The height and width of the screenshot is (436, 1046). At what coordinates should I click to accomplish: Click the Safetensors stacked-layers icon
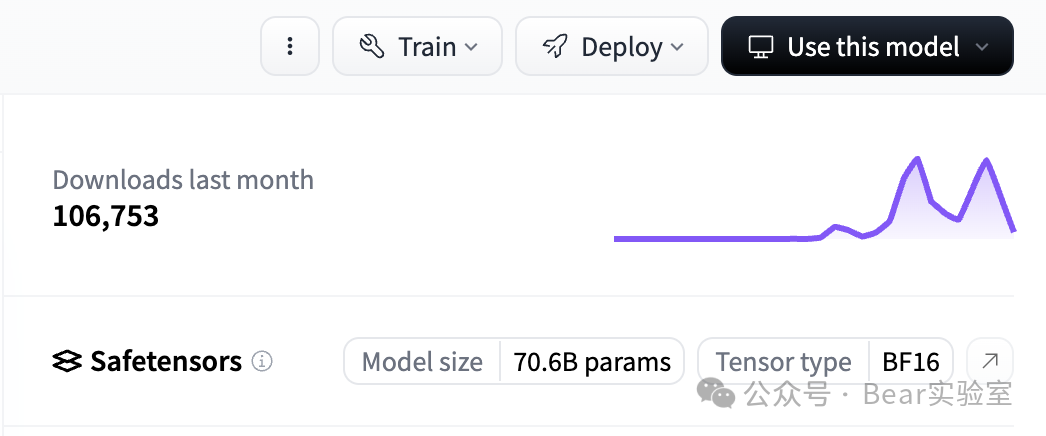click(67, 361)
